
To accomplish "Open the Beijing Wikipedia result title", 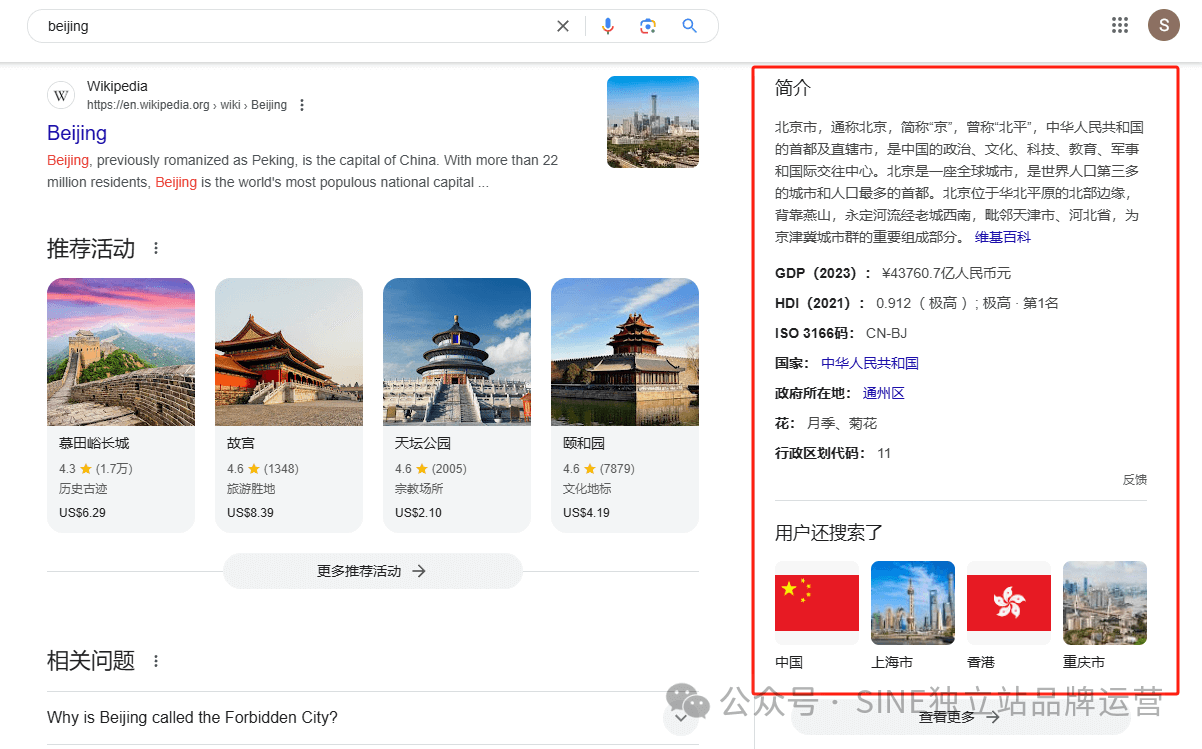I will pyautogui.click(x=77, y=133).
